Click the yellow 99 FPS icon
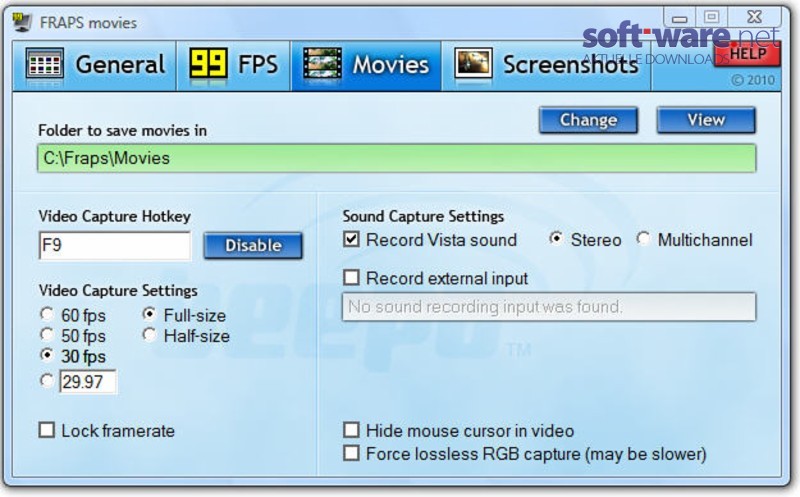Image resolution: width=800 pixels, height=497 pixels. point(208,64)
